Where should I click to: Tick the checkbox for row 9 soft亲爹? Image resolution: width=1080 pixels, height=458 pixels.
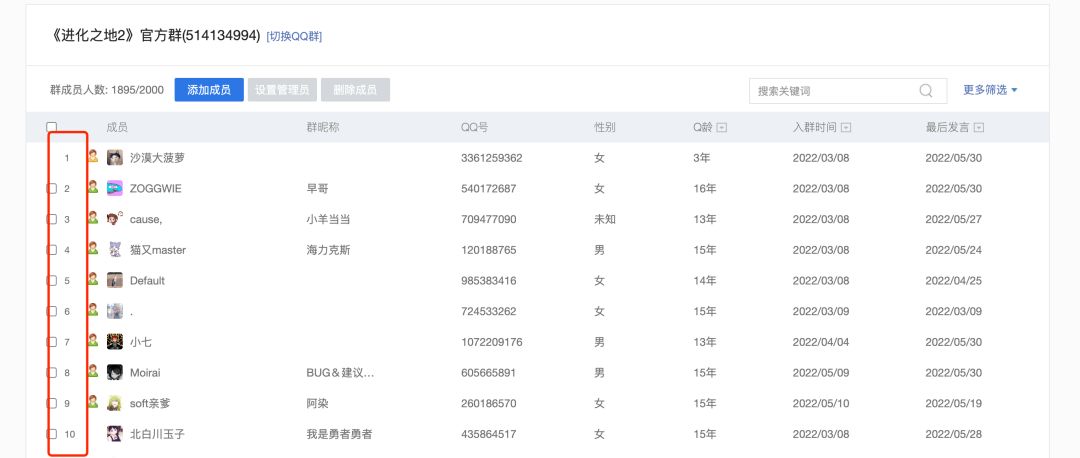click(x=52, y=403)
